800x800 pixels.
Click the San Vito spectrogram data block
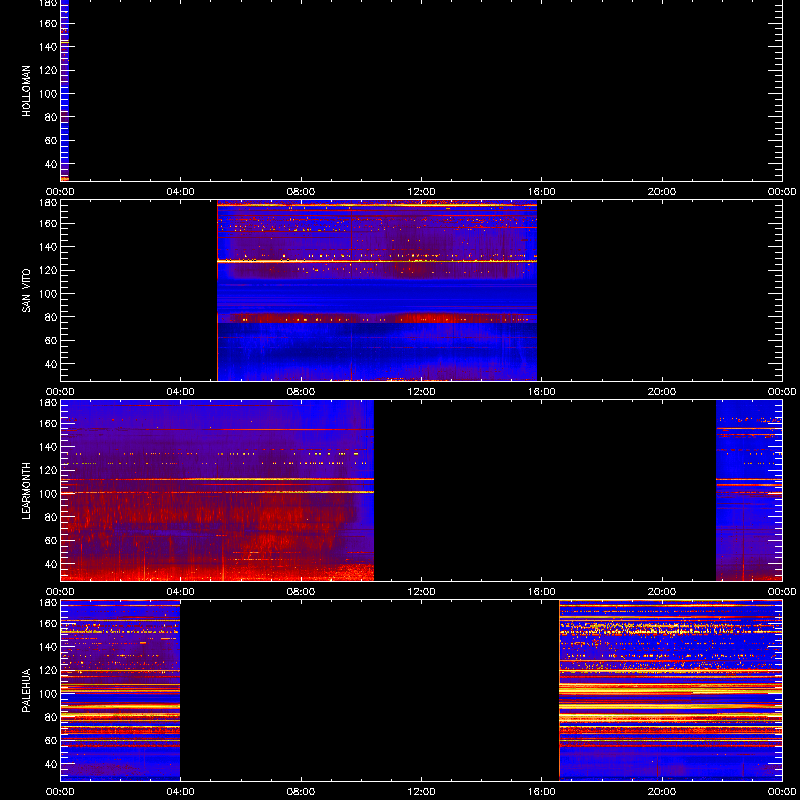377,291
